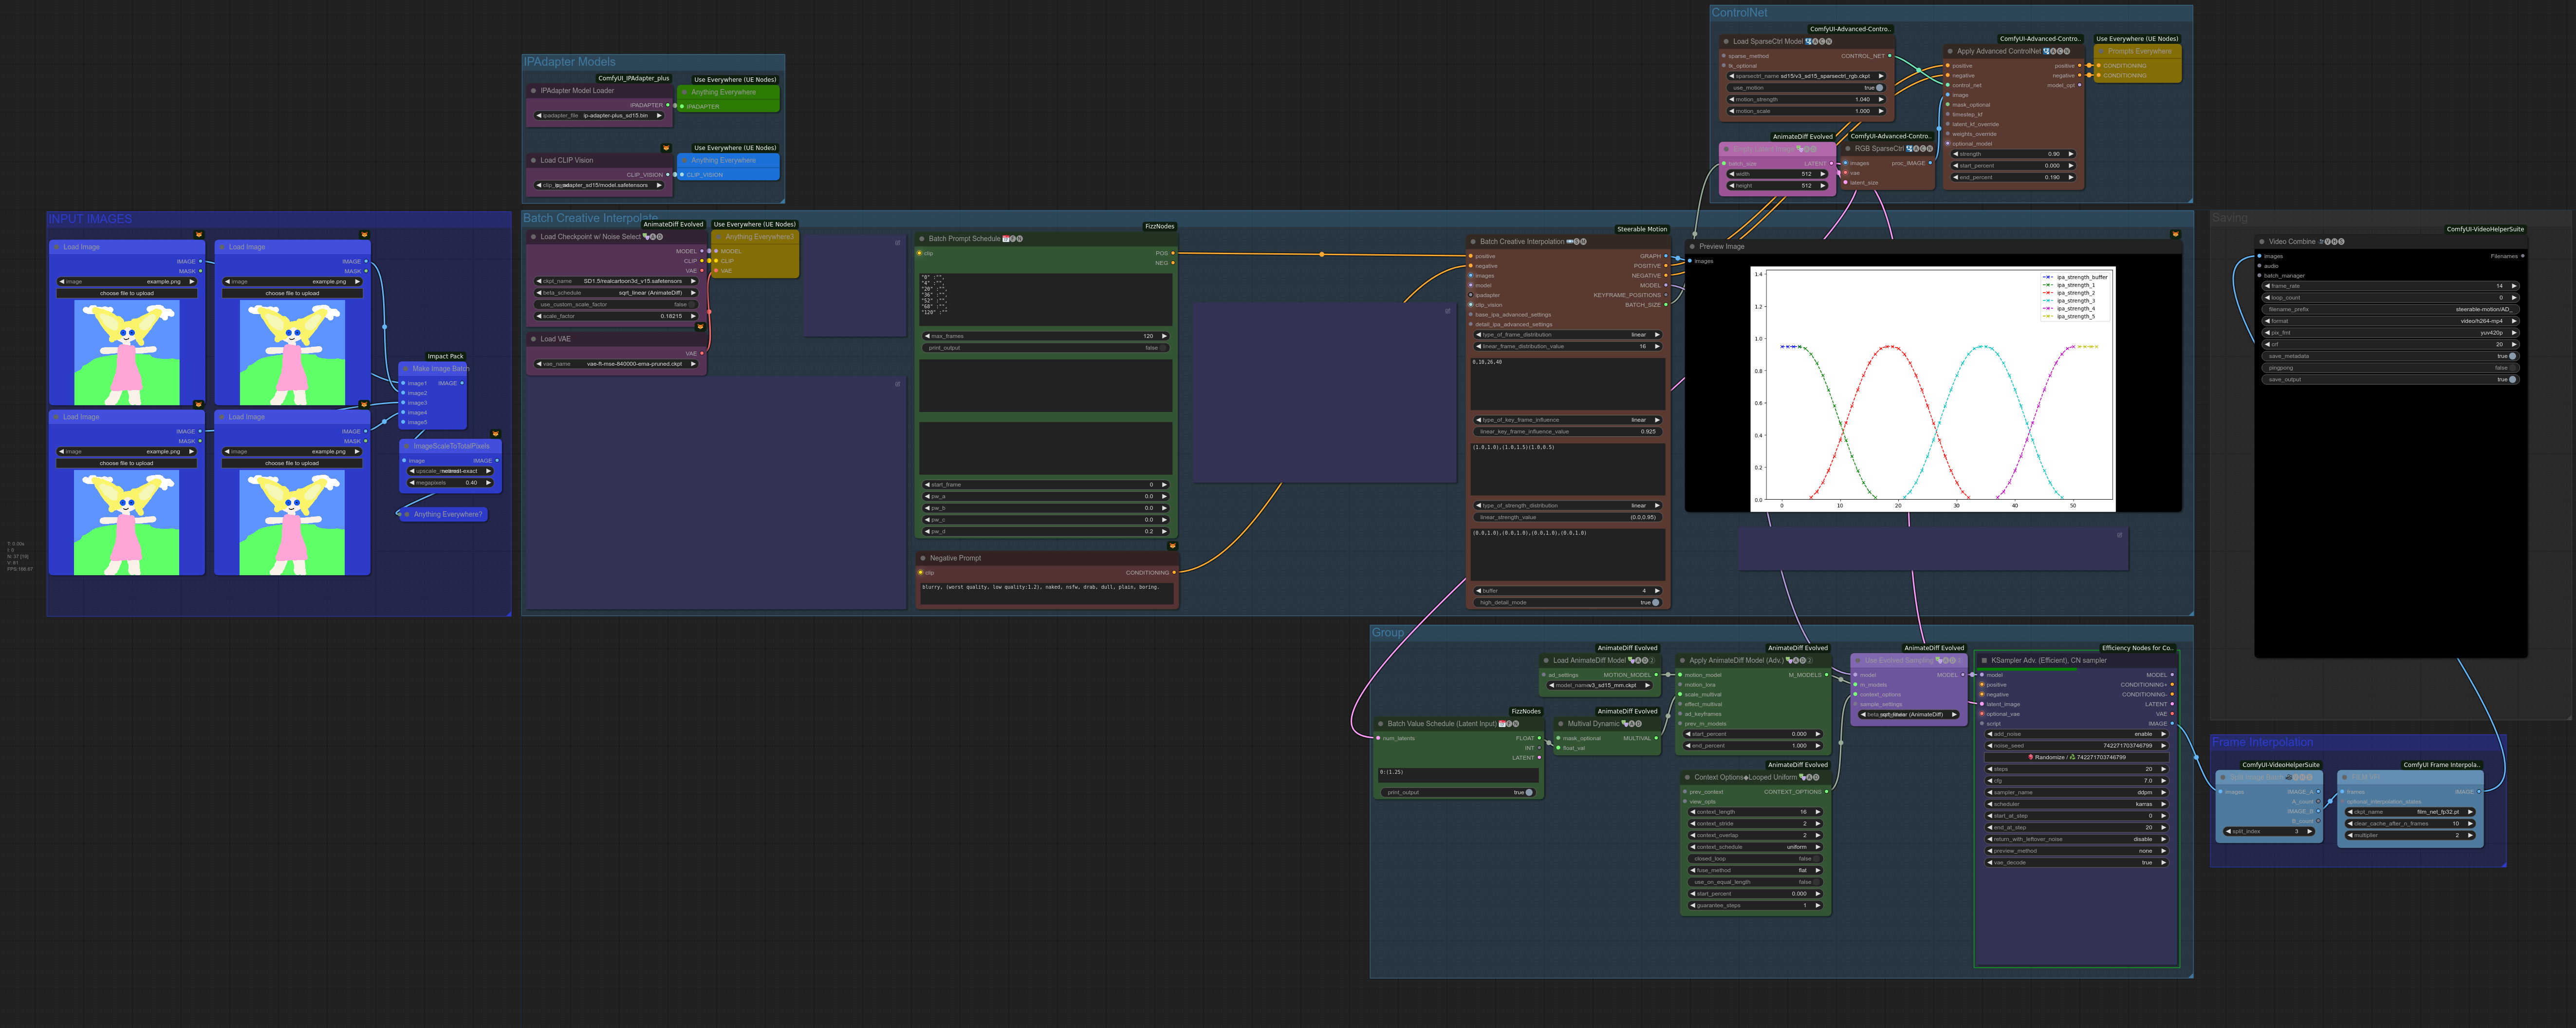Click 'choose file to upload' in the top-left Load Image node
Screen dimensions: 2576x1028
click(x=127, y=293)
